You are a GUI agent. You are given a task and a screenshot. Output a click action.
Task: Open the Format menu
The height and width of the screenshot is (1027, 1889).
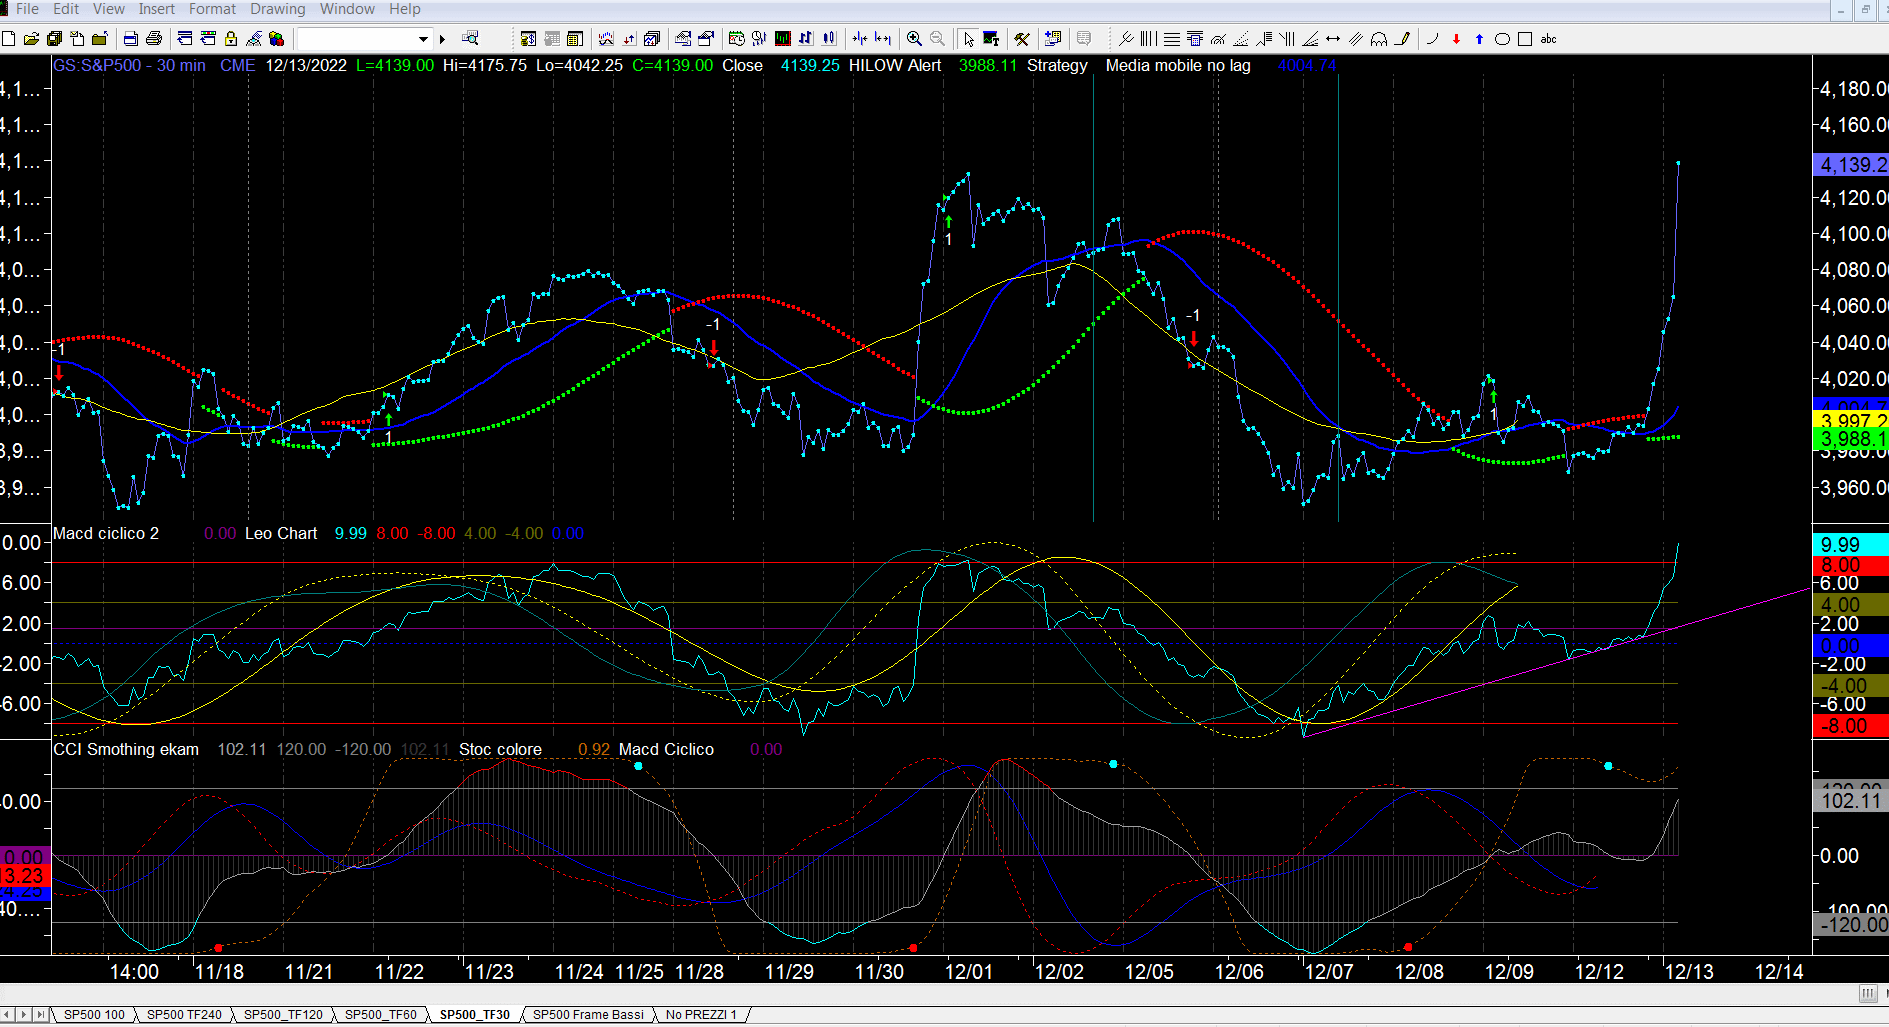click(212, 9)
